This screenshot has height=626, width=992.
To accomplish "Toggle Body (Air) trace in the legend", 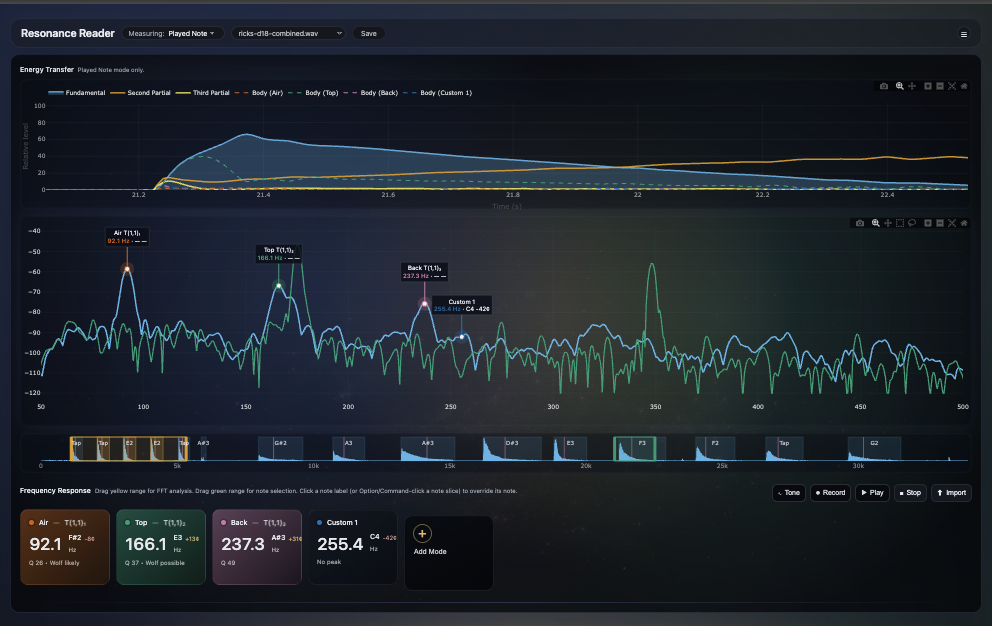I will click(259, 93).
